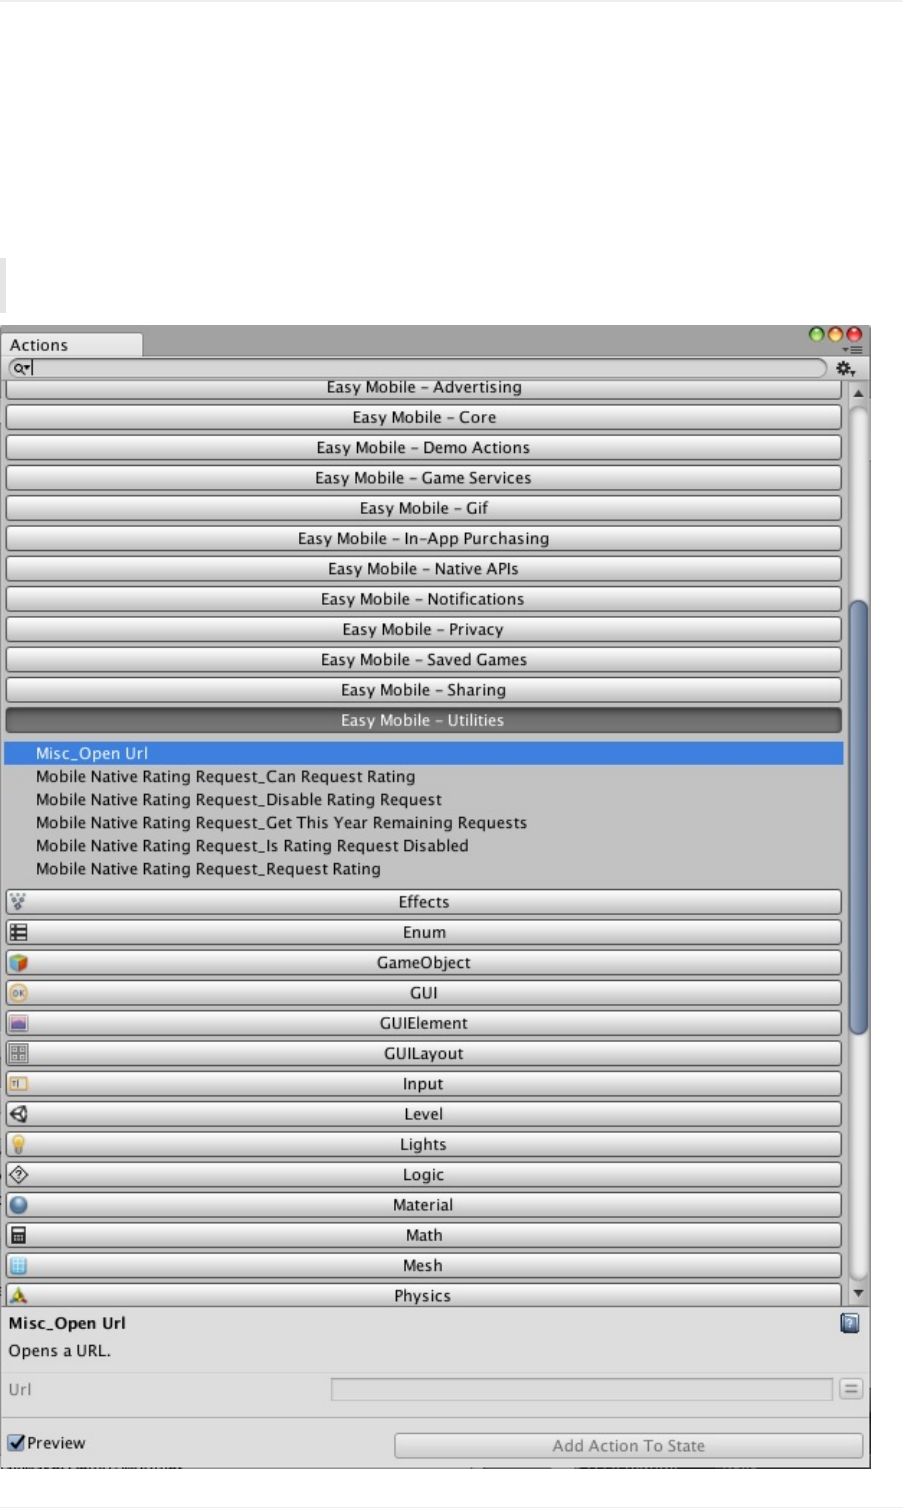Expand the GUI category

[x=424, y=993]
